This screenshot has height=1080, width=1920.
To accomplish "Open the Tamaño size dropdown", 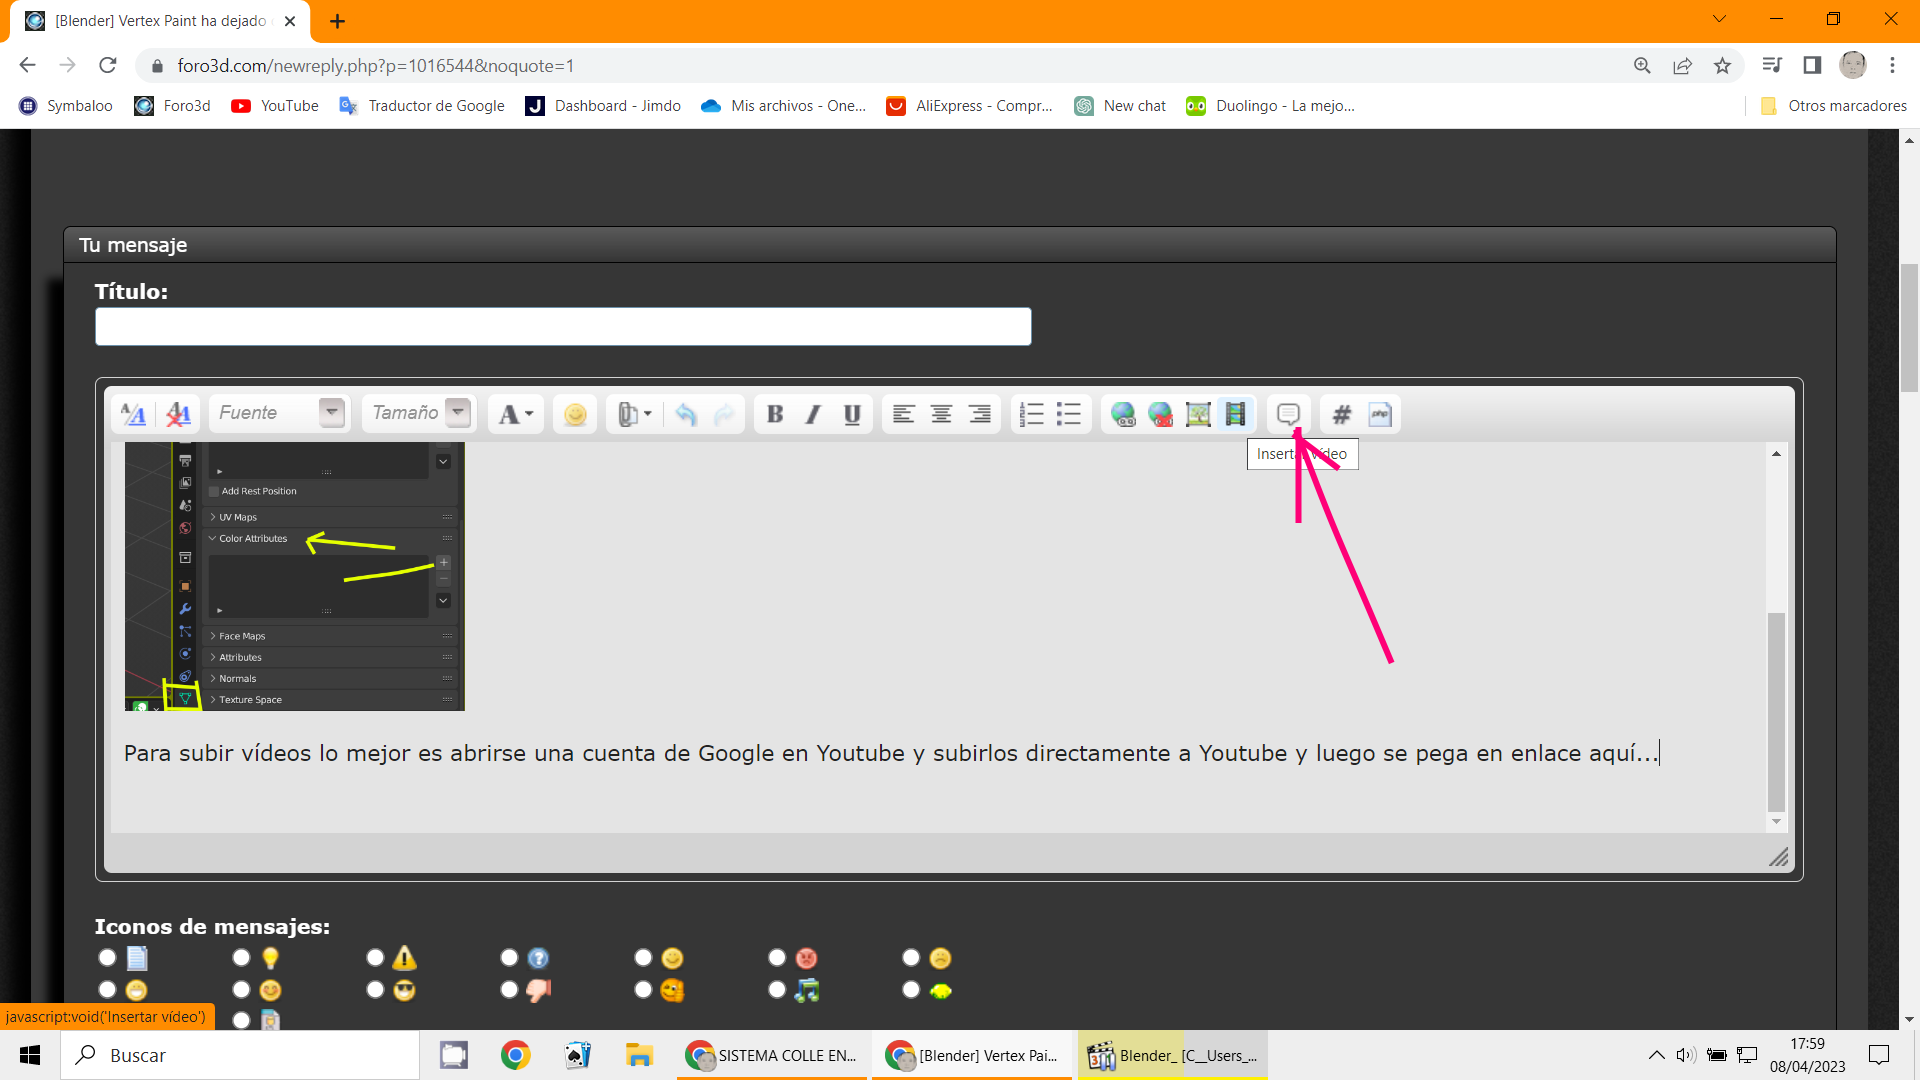I will [x=458, y=412].
